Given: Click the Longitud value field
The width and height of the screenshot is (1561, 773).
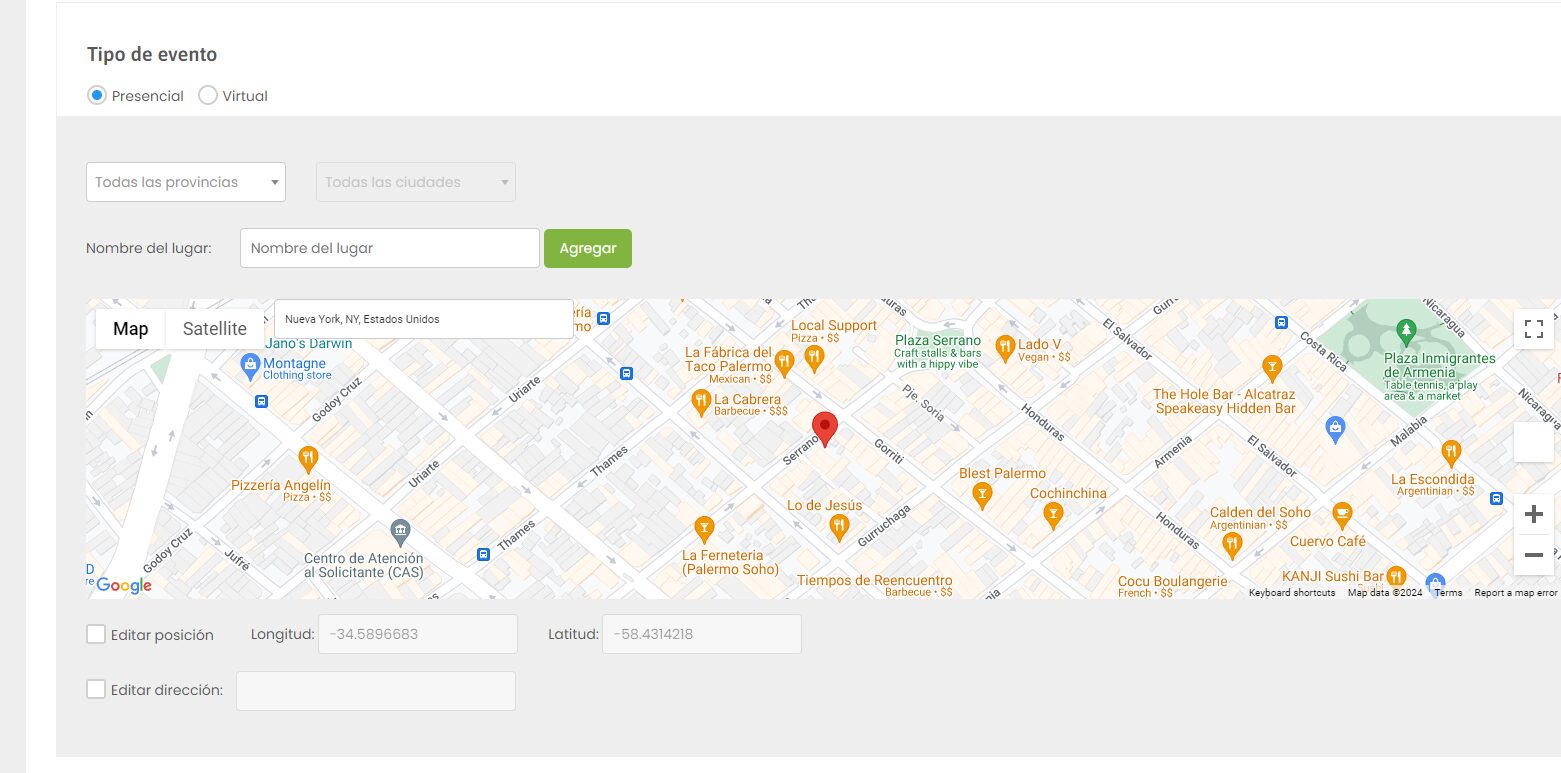Looking at the screenshot, I should (418, 634).
